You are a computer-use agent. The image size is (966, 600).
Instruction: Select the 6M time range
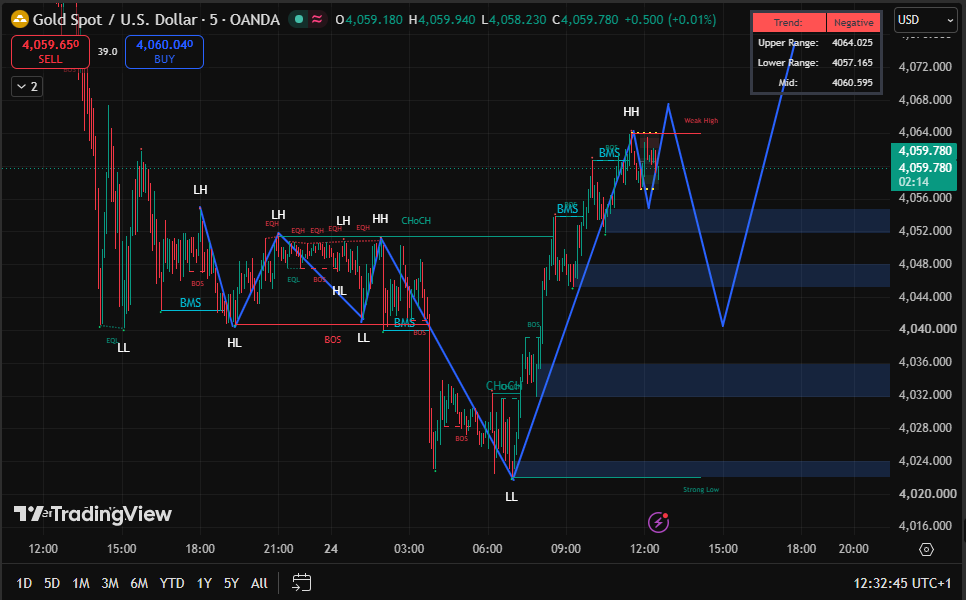point(139,583)
